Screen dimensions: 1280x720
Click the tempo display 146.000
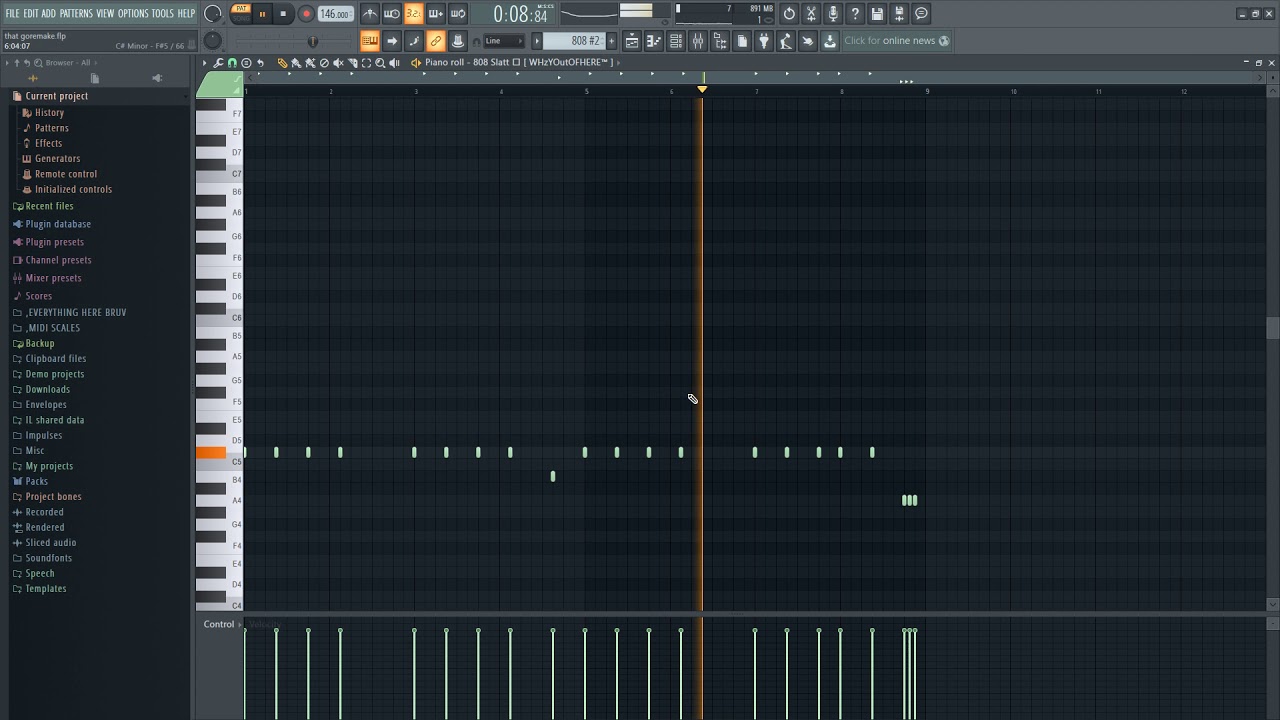pos(335,14)
